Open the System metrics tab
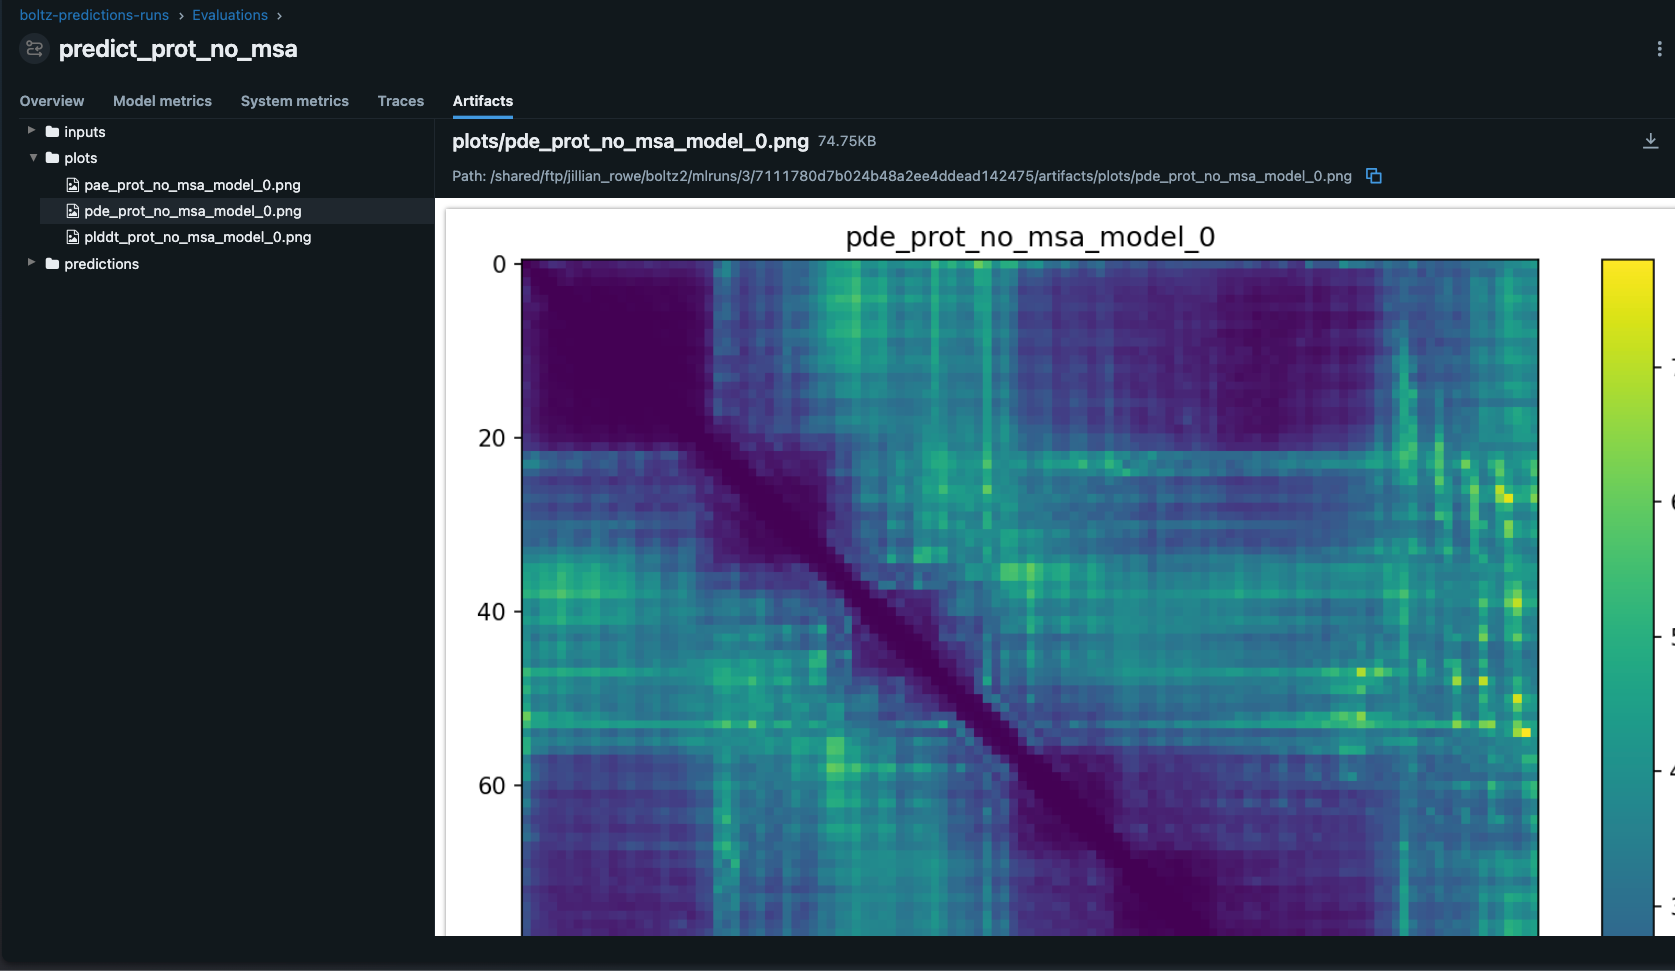Image resolution: width=1675 pixels, height=971 pixels. pyautogui.click(x=294, y=101)
